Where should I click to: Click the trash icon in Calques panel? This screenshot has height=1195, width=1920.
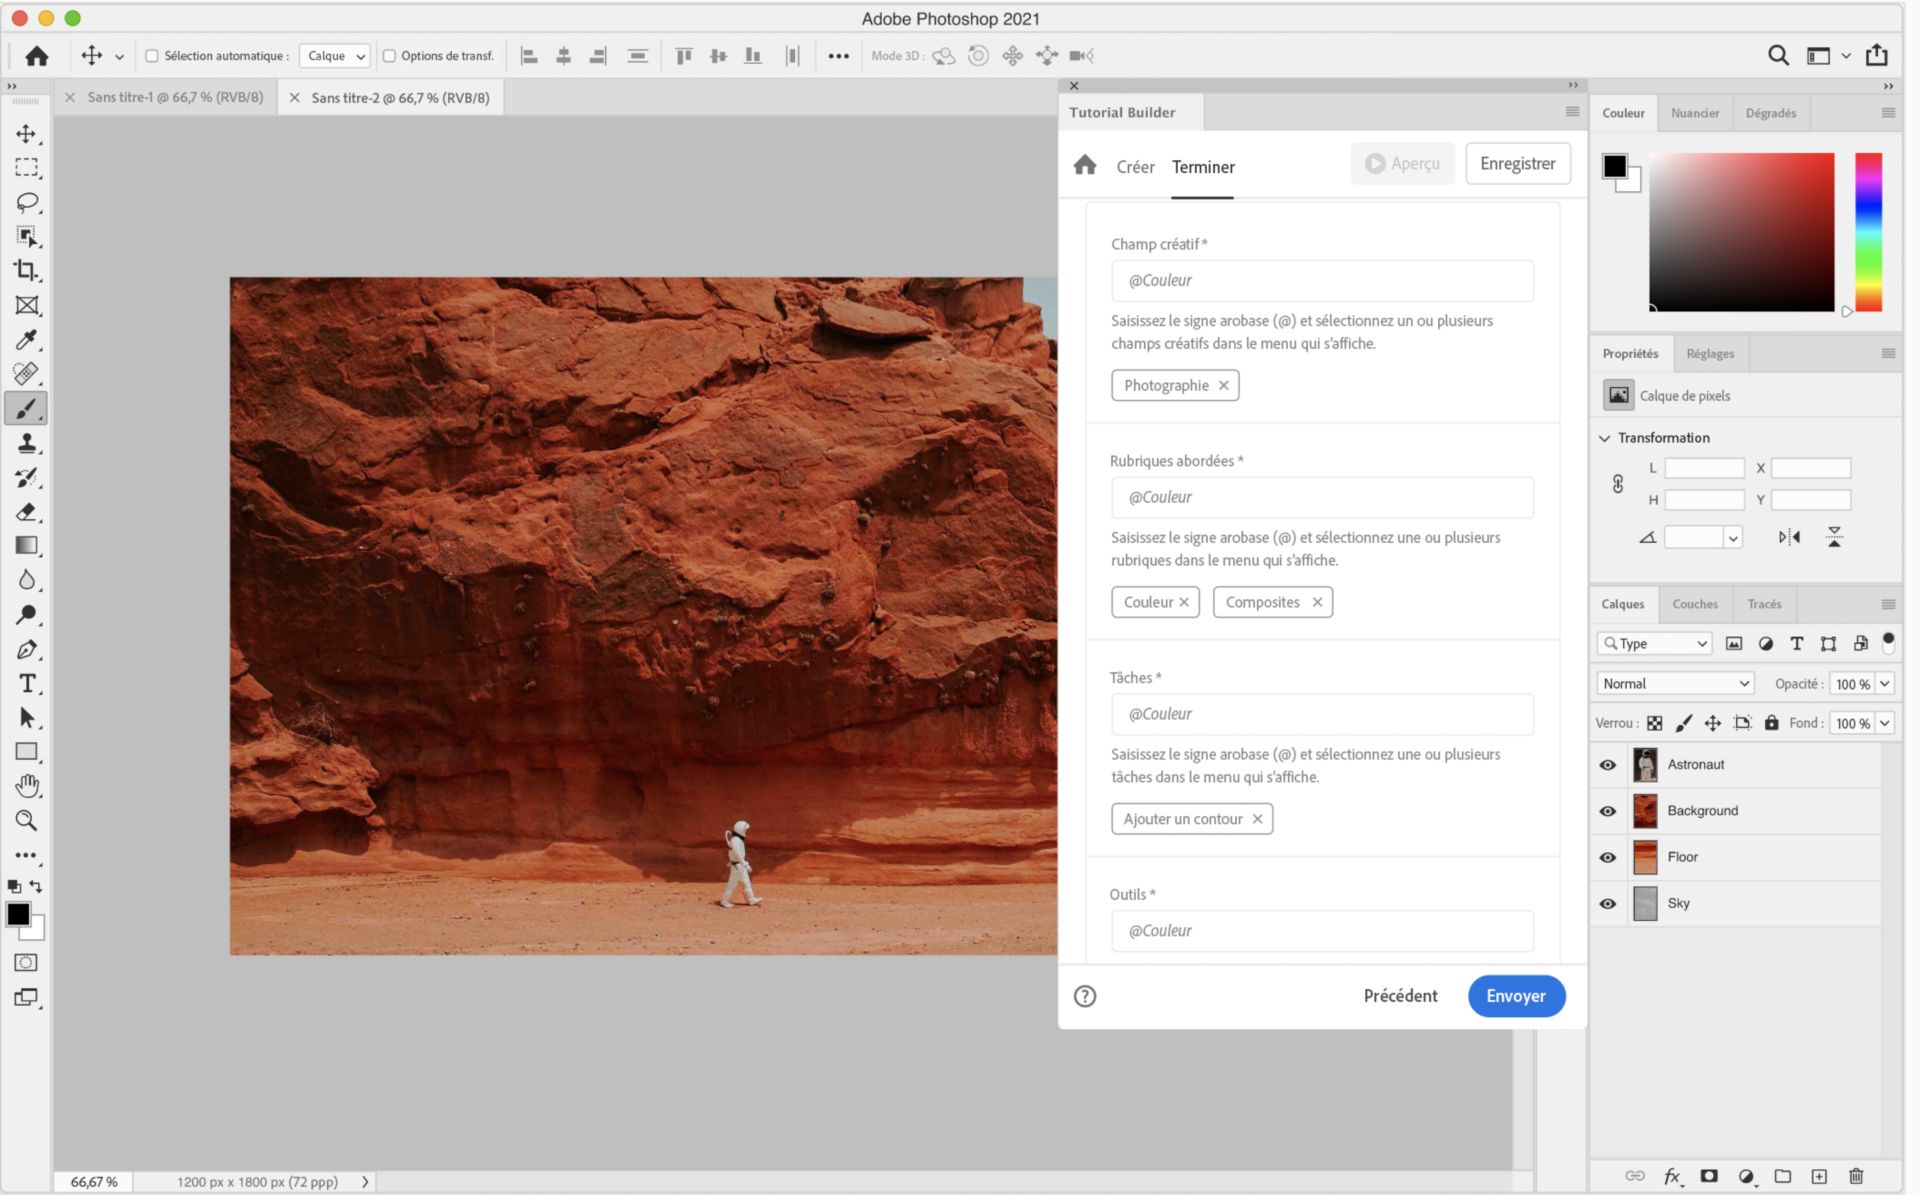[1856, 1176]
